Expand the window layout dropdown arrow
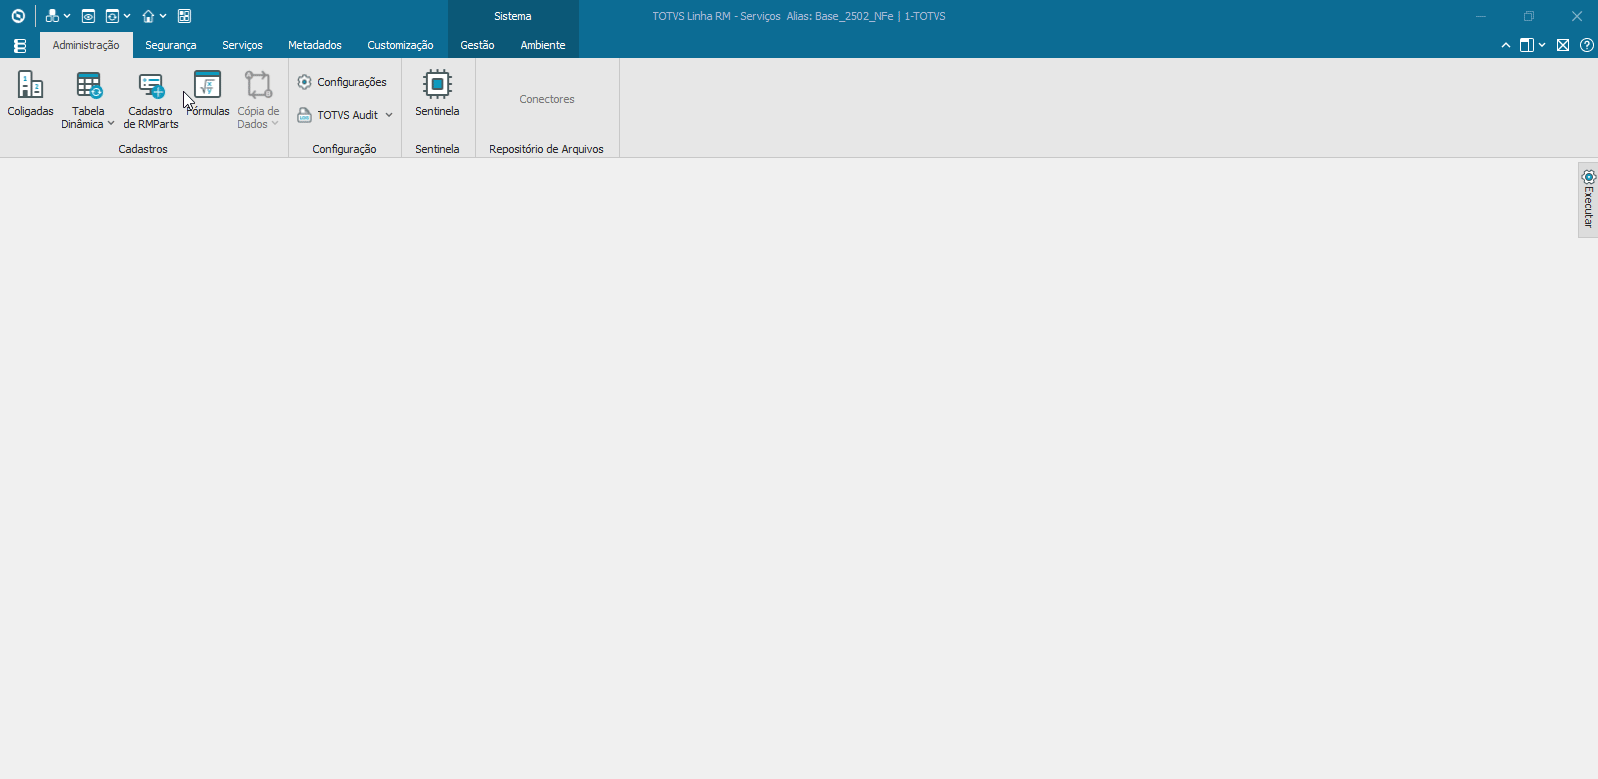This screenshot has width=1598, height=779. pos(1542,45)
